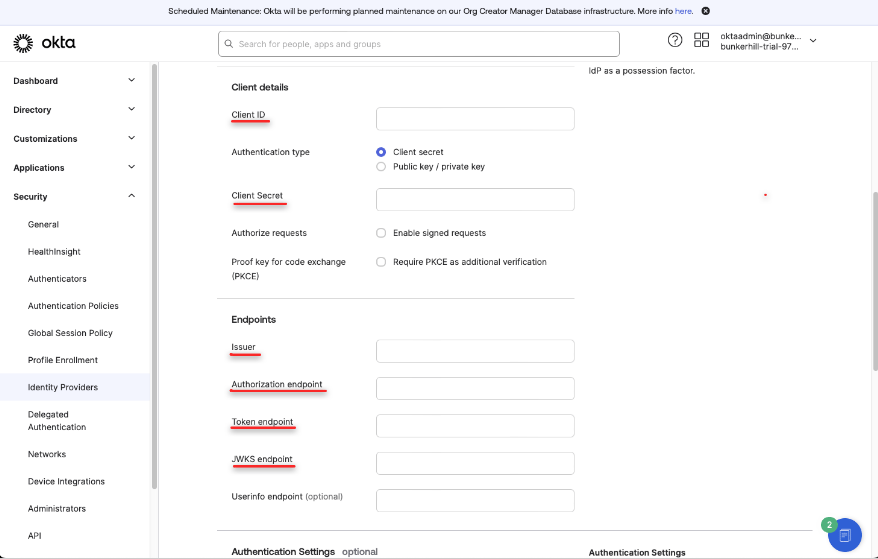
Task: Open the help question mark icon
Action: click(x=675, y=40)
